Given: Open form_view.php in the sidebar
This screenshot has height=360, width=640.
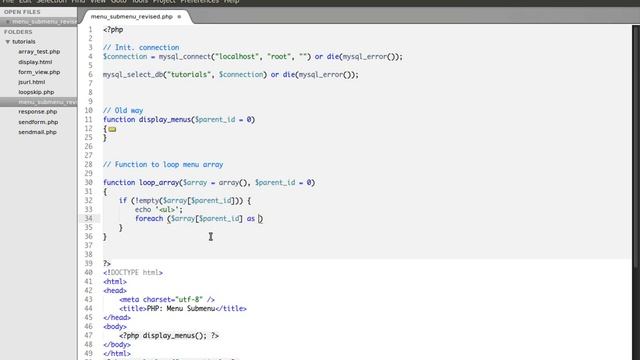Looking at the screenshot, I should tap(39, 72).
